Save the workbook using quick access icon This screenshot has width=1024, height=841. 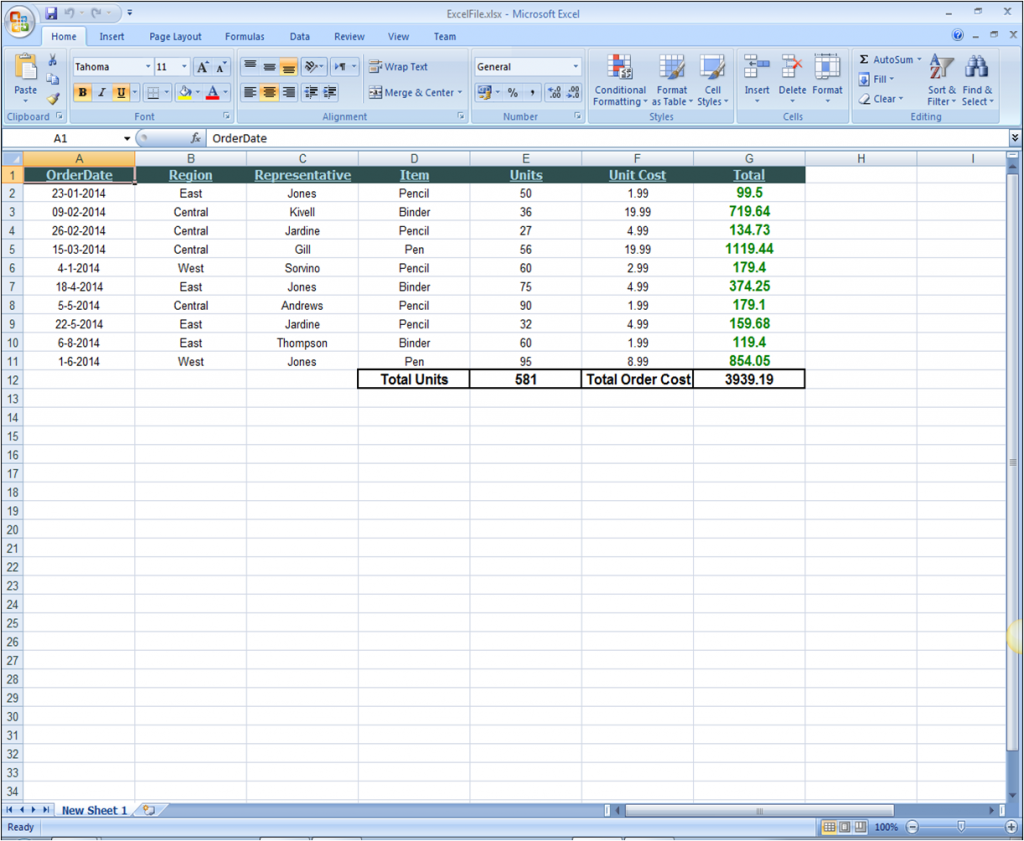click(x=51, y=14)
